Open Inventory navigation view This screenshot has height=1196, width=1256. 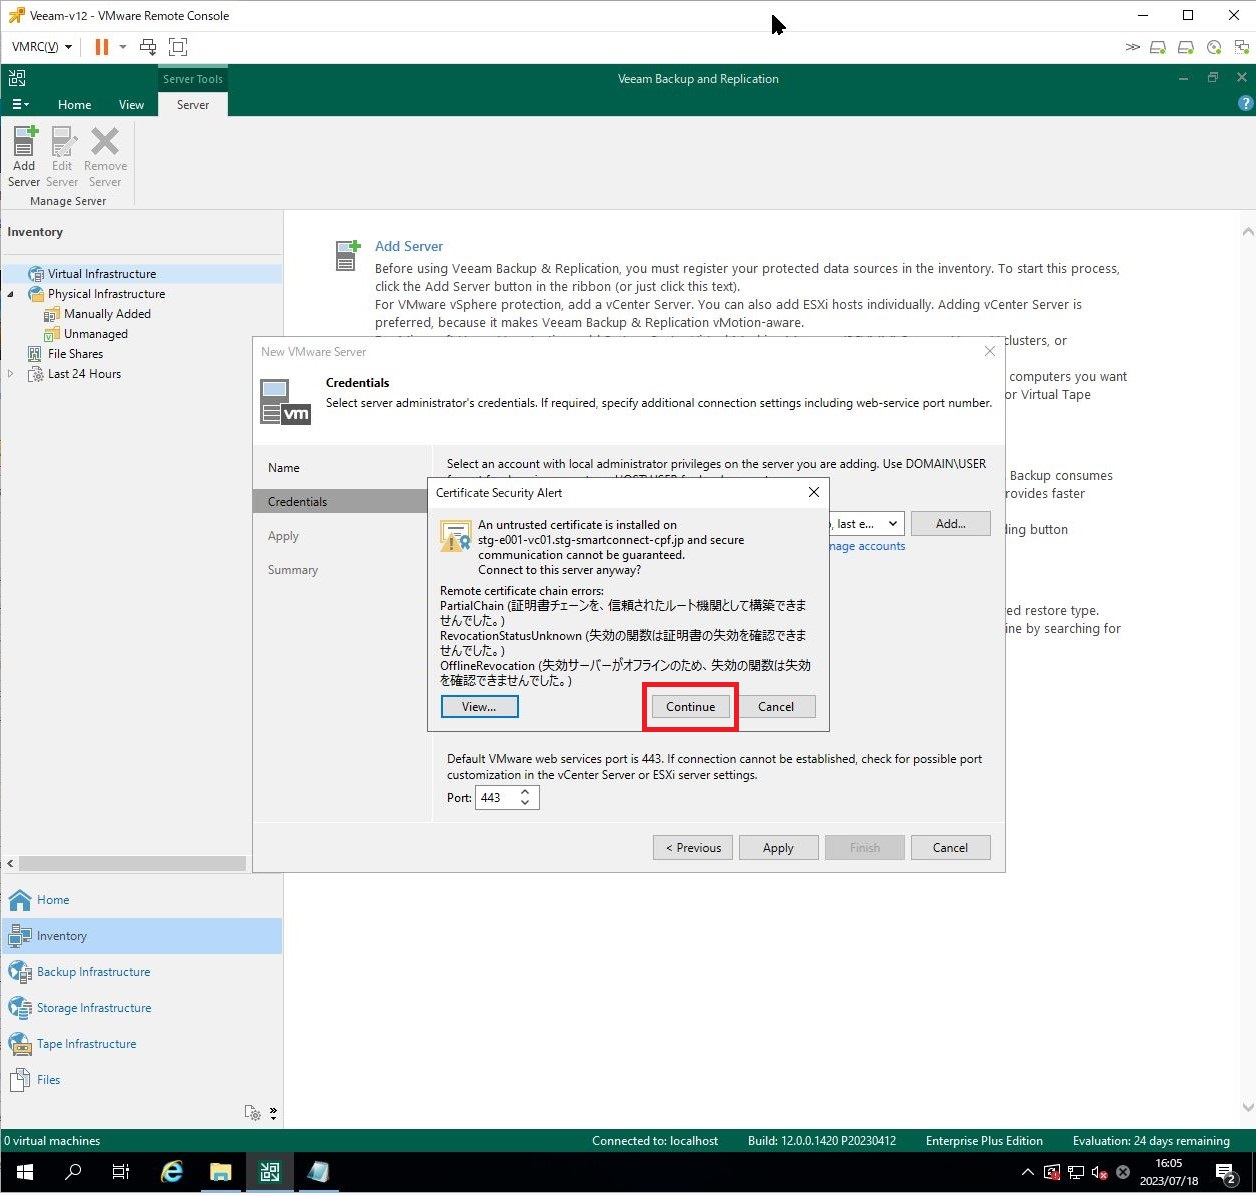tap(141, 936)
